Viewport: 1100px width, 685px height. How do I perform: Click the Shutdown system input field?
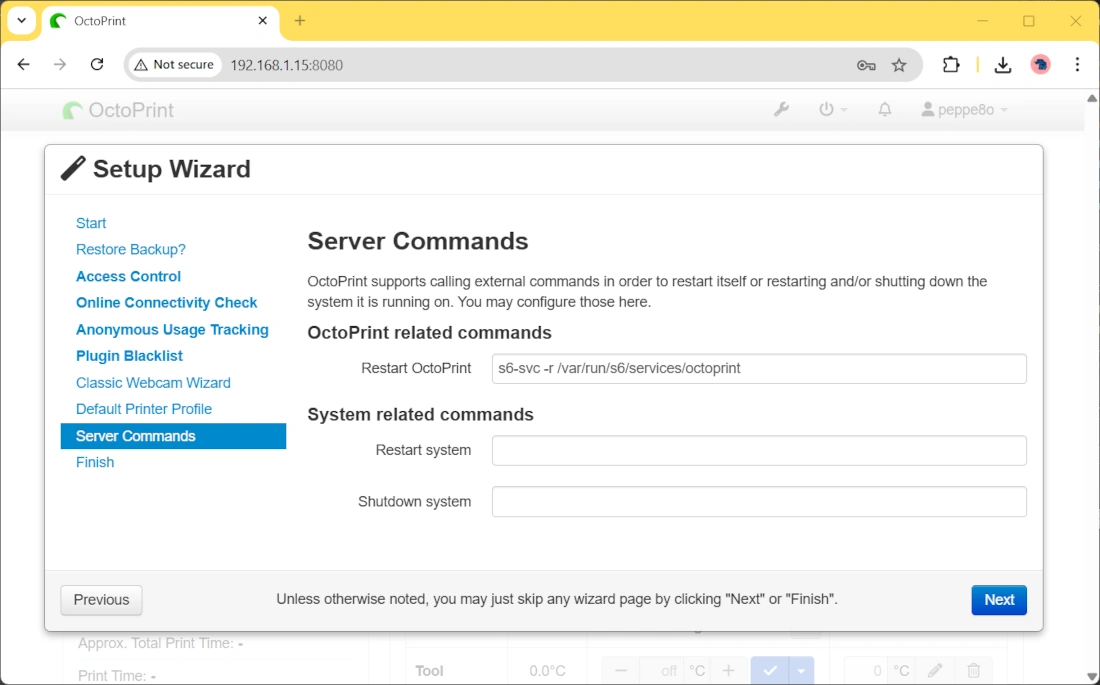[x=759, y=502]
